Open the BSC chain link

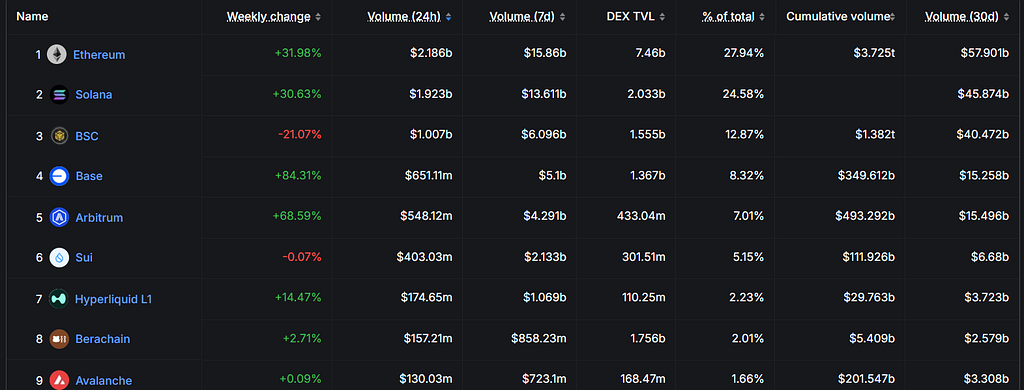click(x=87, y=136)
